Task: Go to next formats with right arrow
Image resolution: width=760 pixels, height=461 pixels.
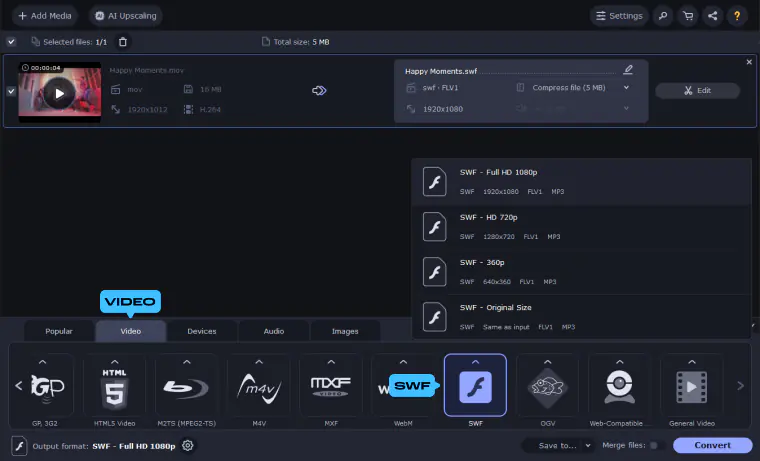Action: (740, 386)
